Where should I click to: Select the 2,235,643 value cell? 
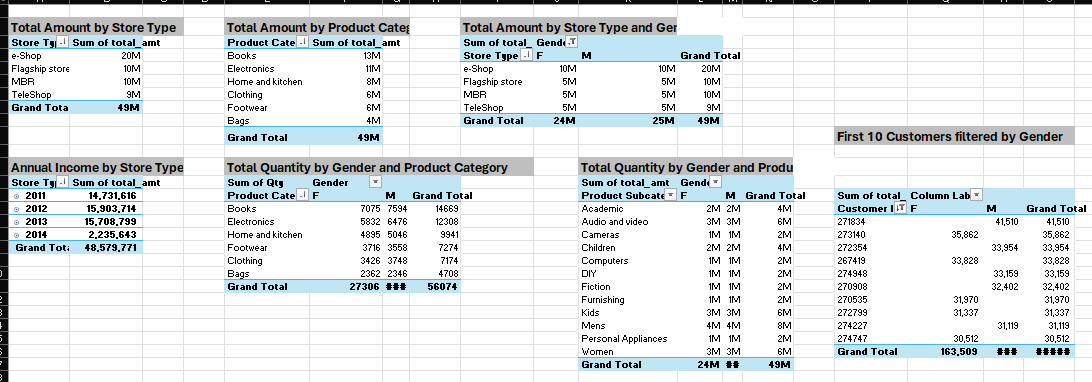[x=105, y=234]
